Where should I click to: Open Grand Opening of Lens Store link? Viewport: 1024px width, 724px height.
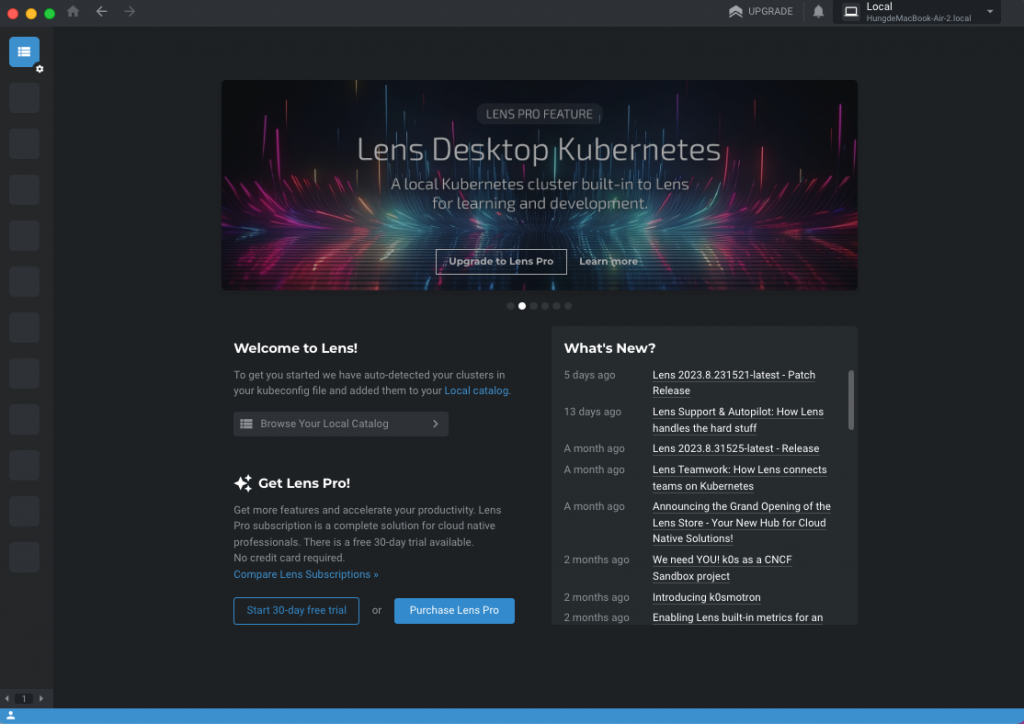click(741, 522)
